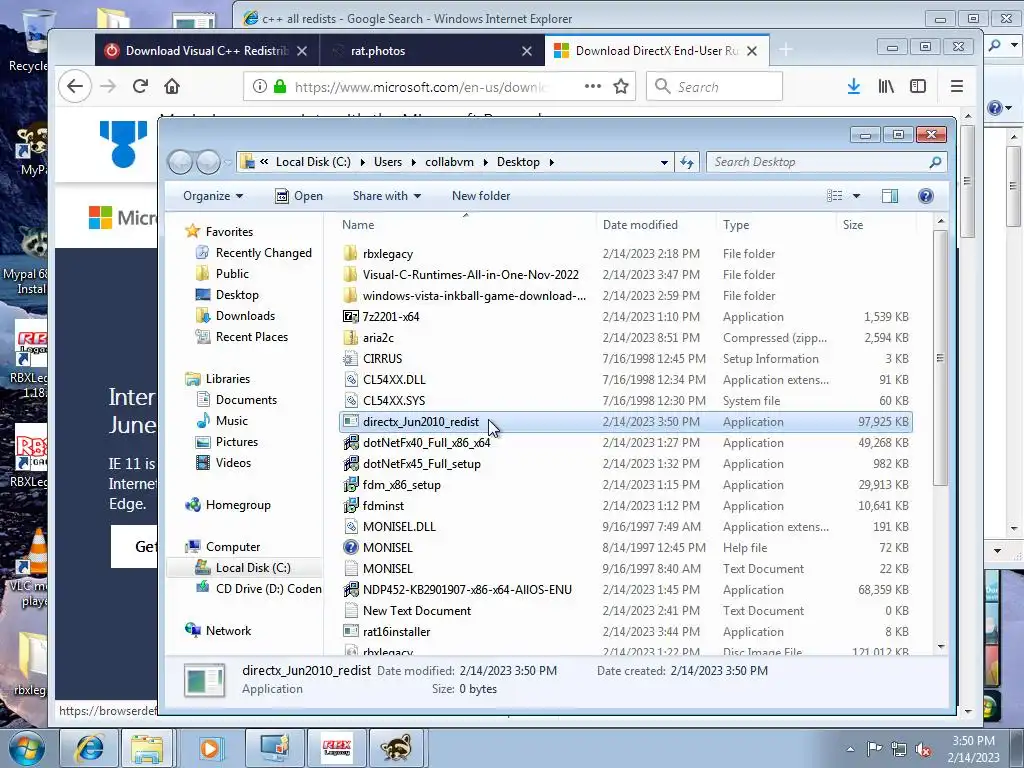Screen dimensions: 1024x768
Task: Select Downloads in Favorites
Action: pyautogui.click(x=235, y=315)
